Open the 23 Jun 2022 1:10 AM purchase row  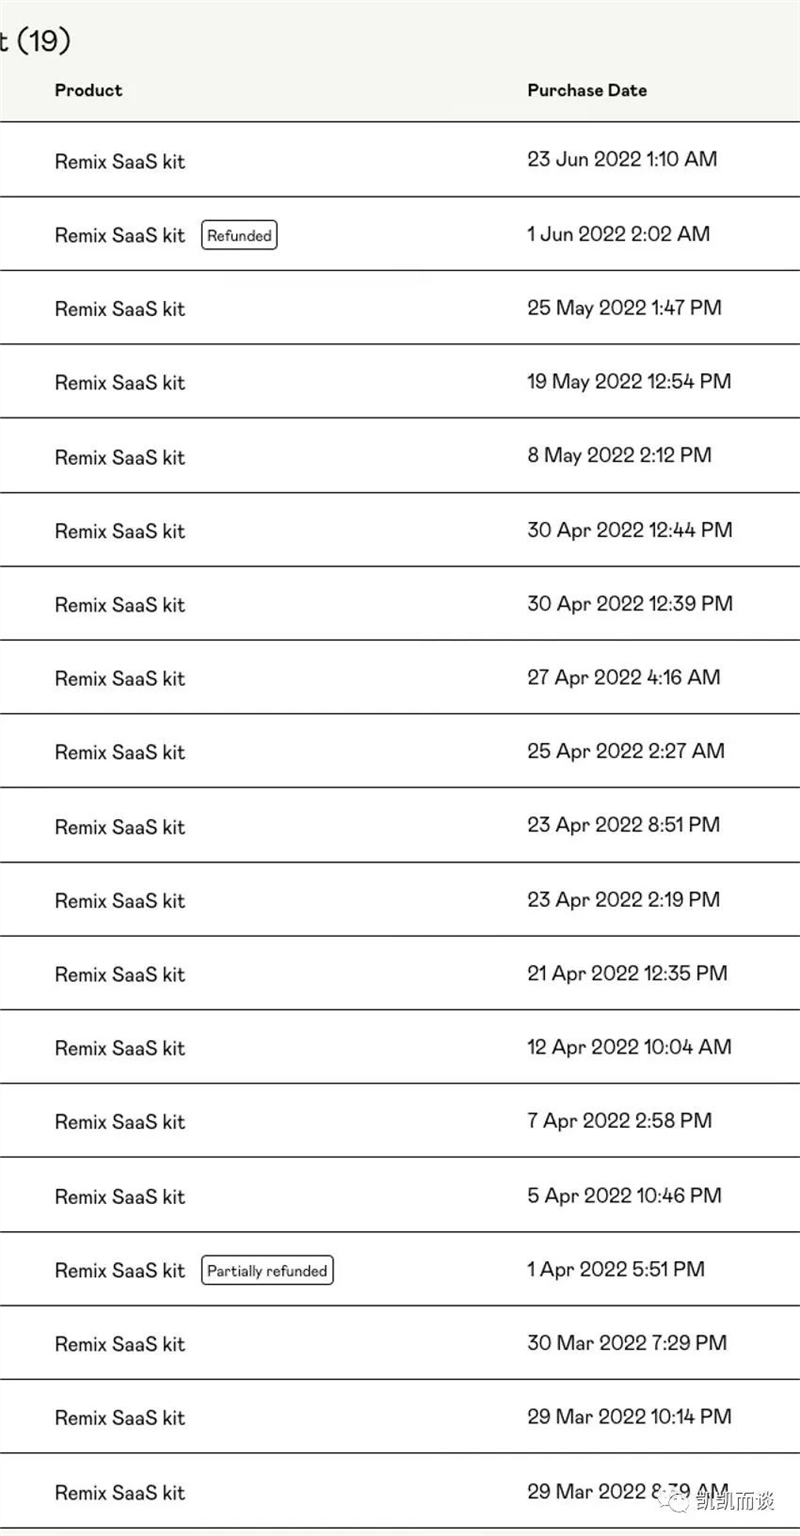point(400,160)
